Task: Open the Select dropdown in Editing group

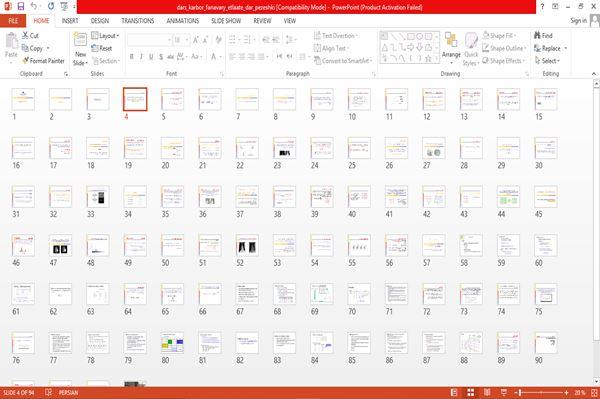Action: pyautogui.click(x=547, y=61)
